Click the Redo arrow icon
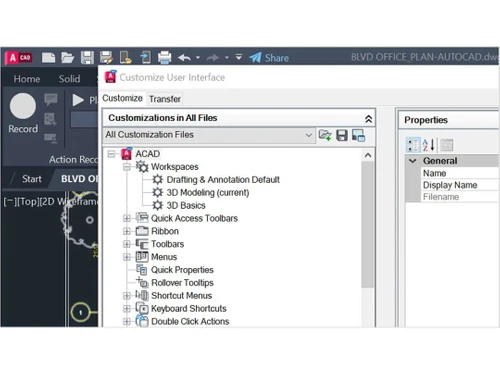The image size is (500, 375). [213, 58]
